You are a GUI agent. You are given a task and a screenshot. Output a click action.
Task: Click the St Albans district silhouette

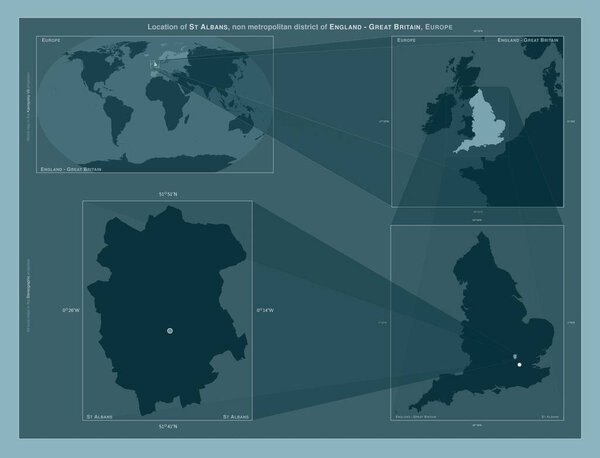[x=165, y=310]
